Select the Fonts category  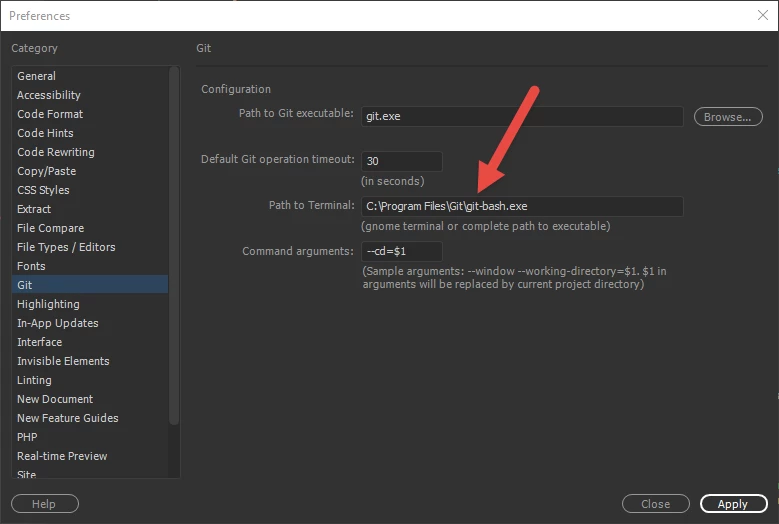point(90,266)
